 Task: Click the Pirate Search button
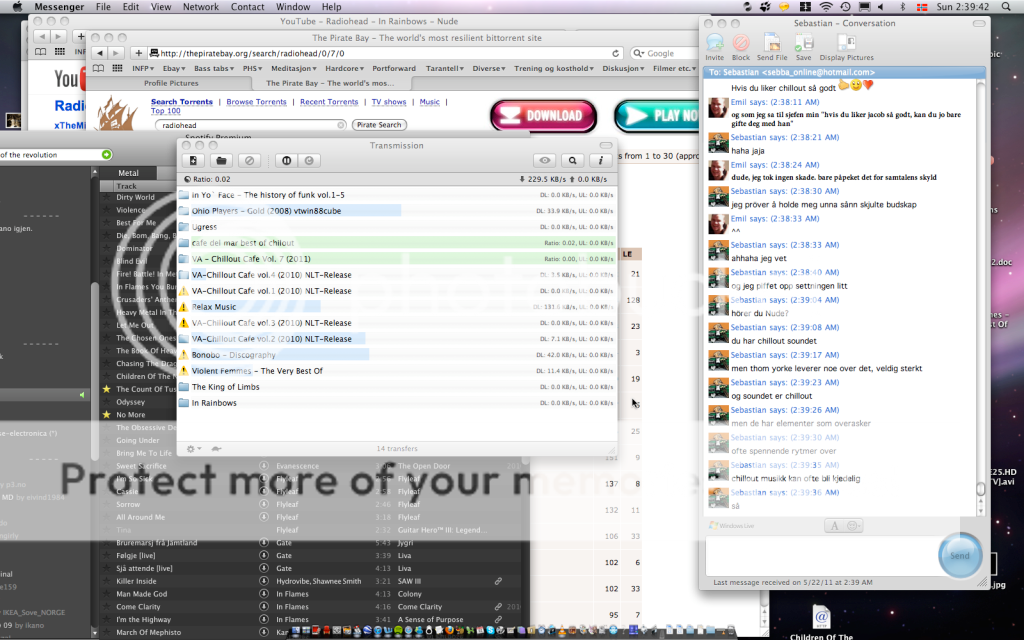pos(379,125)
